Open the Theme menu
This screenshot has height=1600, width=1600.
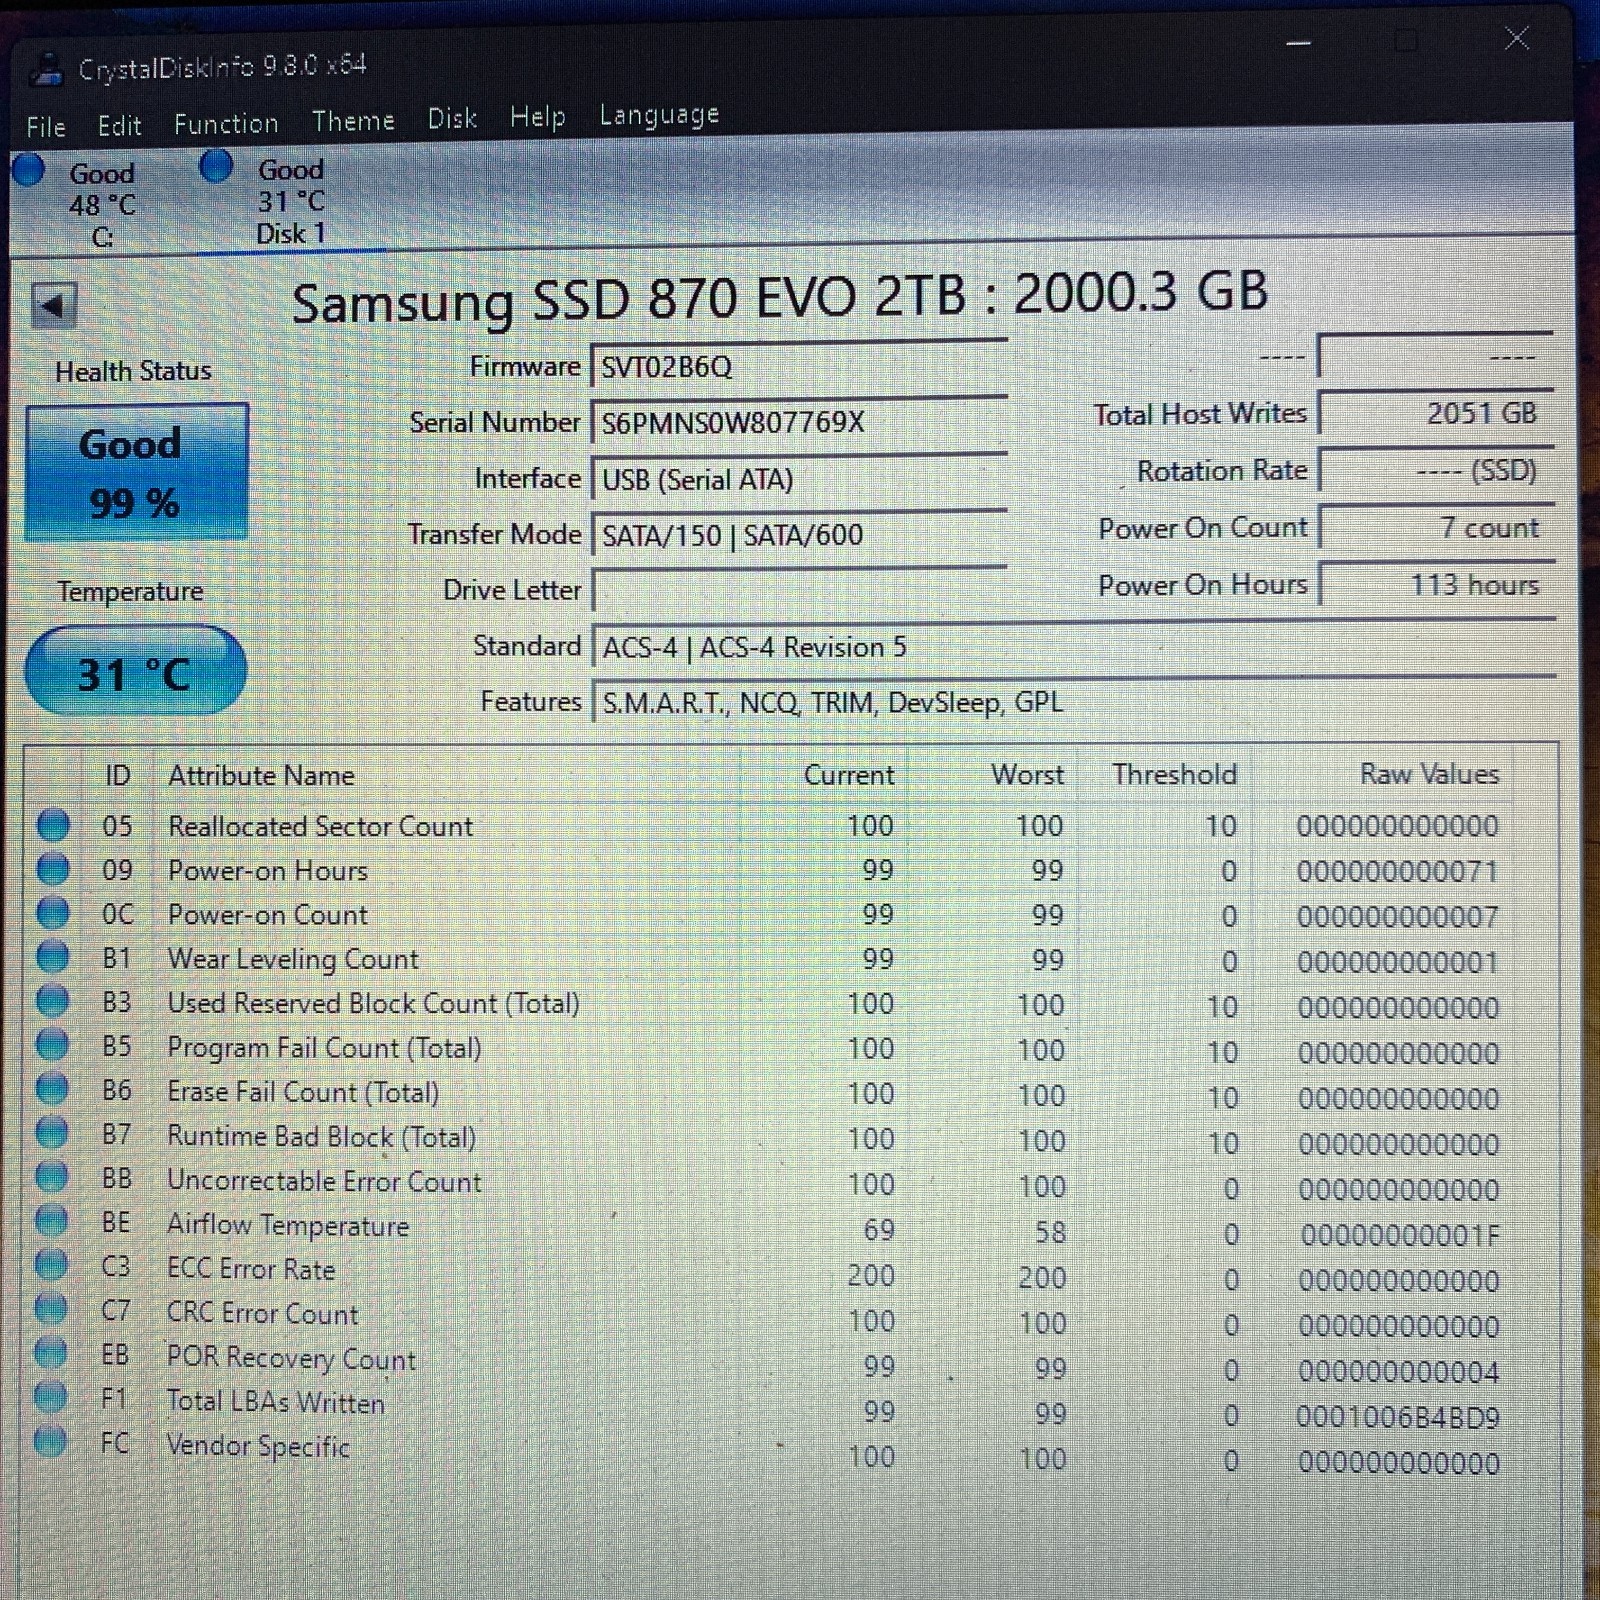pos(353,121)
